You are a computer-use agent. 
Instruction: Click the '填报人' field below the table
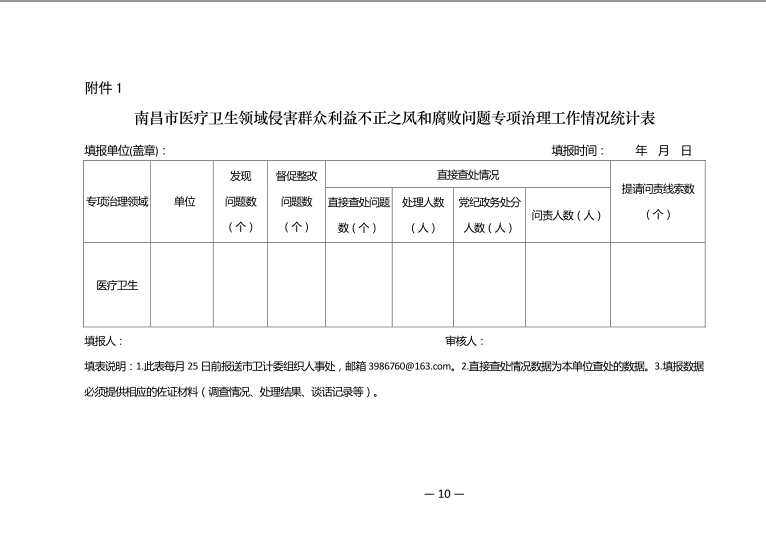(104, 341)
